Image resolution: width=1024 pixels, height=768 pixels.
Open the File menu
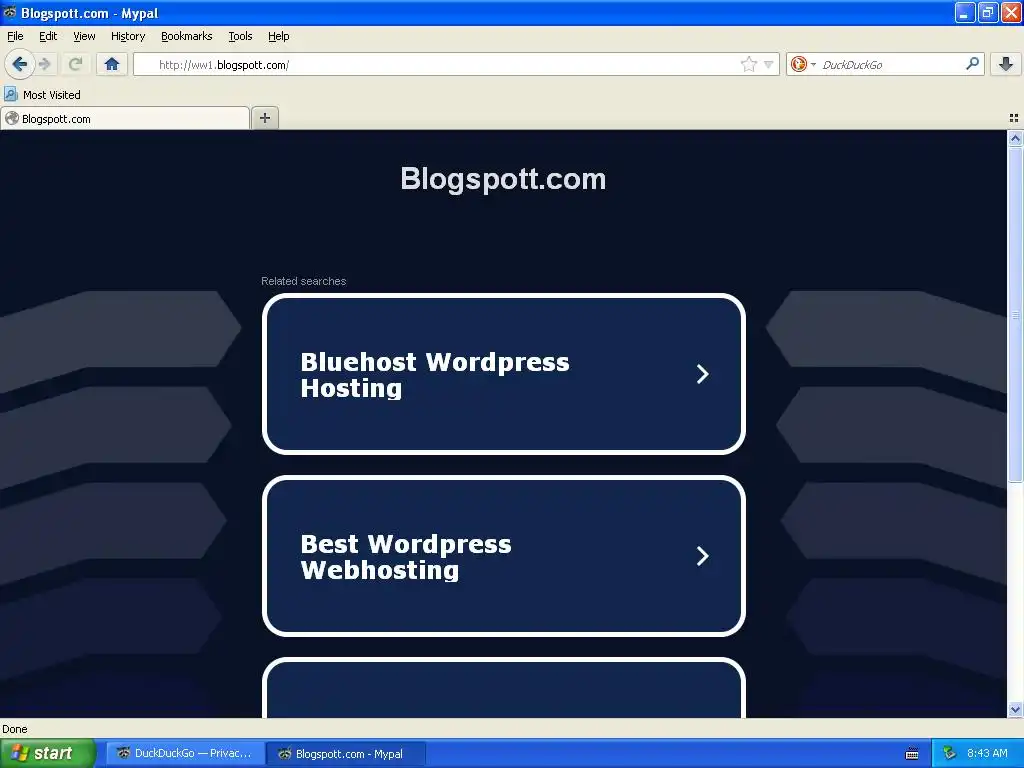click(15, 37)
